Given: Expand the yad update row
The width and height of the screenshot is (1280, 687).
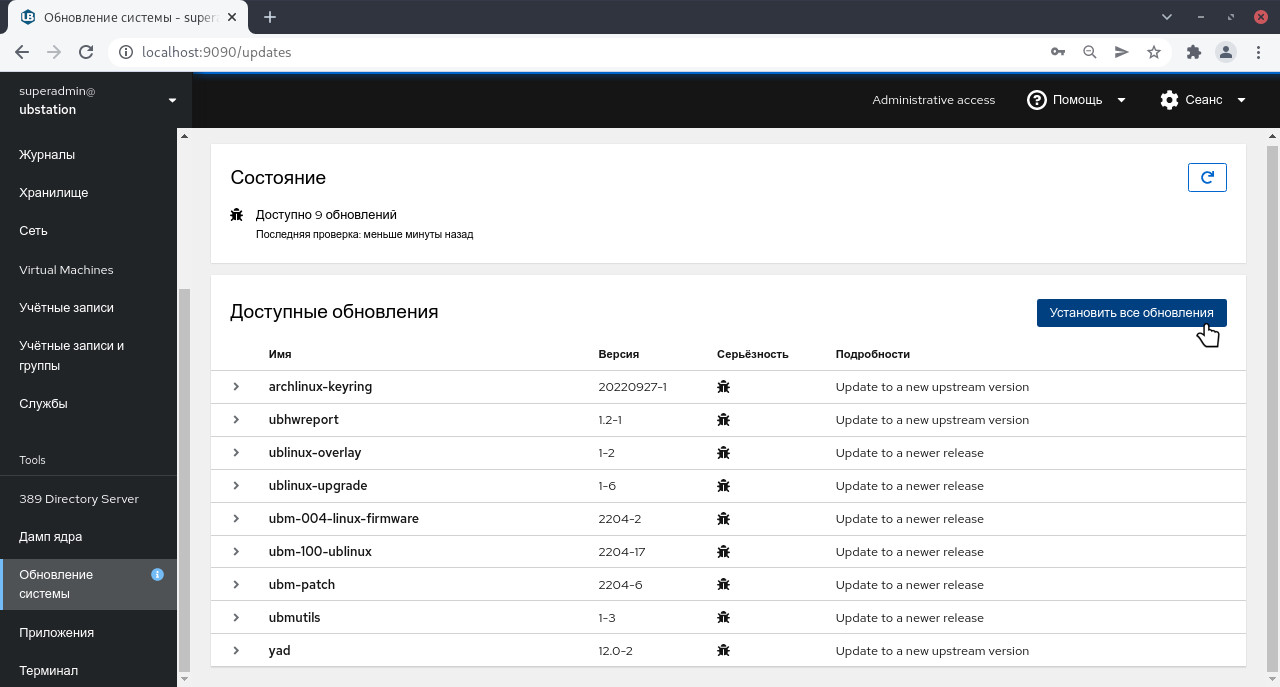Looking at the screenshot, I should click(x=237, y=651).
